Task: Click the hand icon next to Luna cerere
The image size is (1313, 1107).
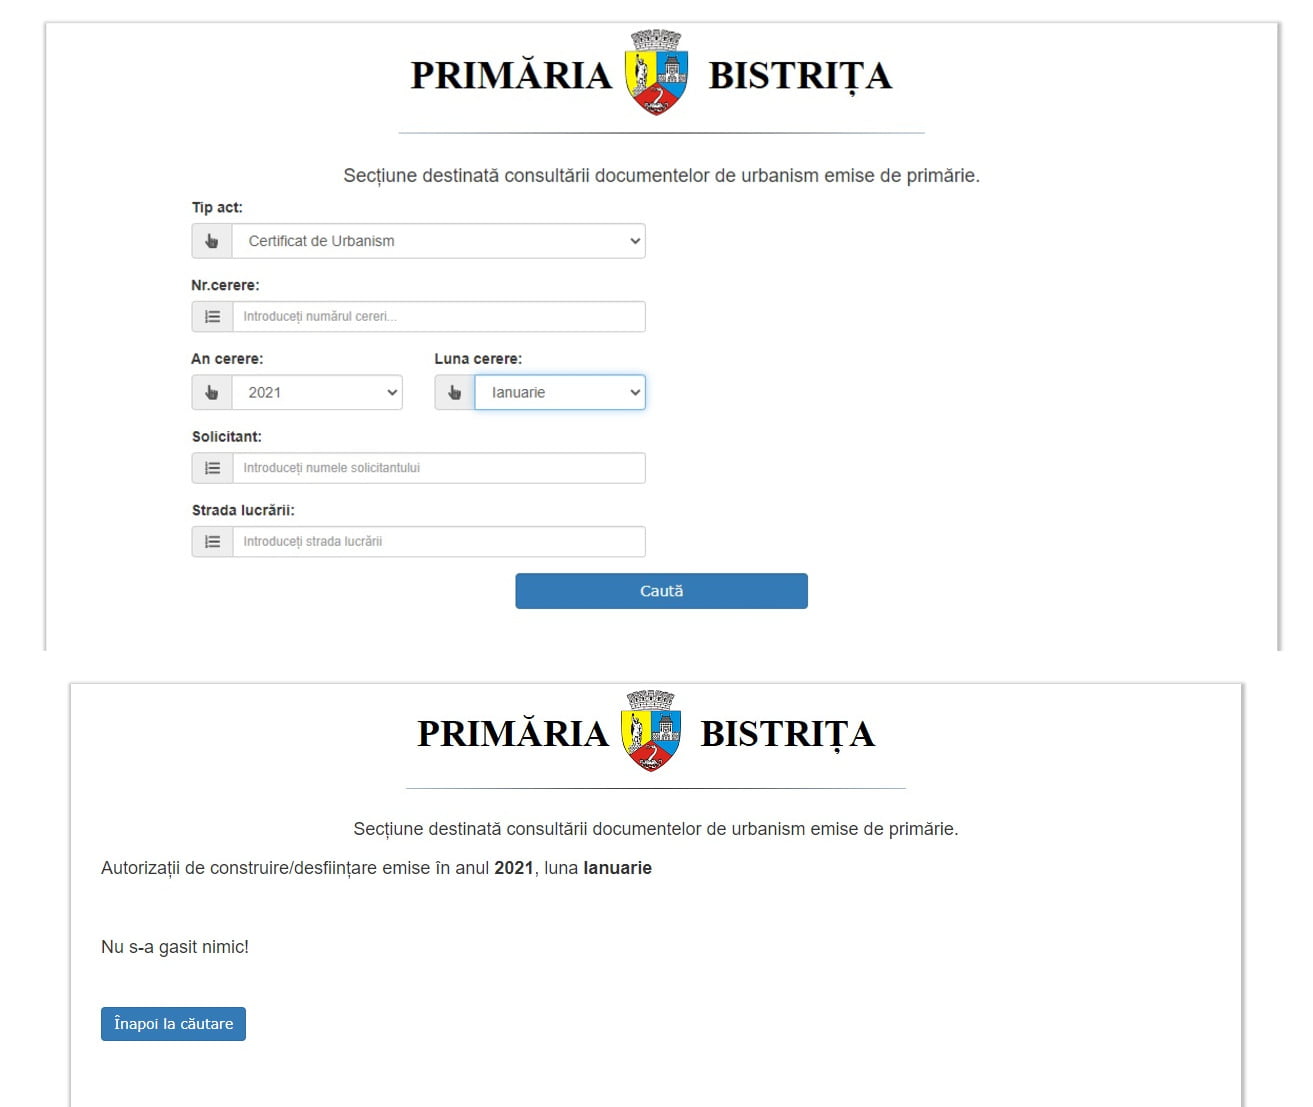Action: (455, 393)
